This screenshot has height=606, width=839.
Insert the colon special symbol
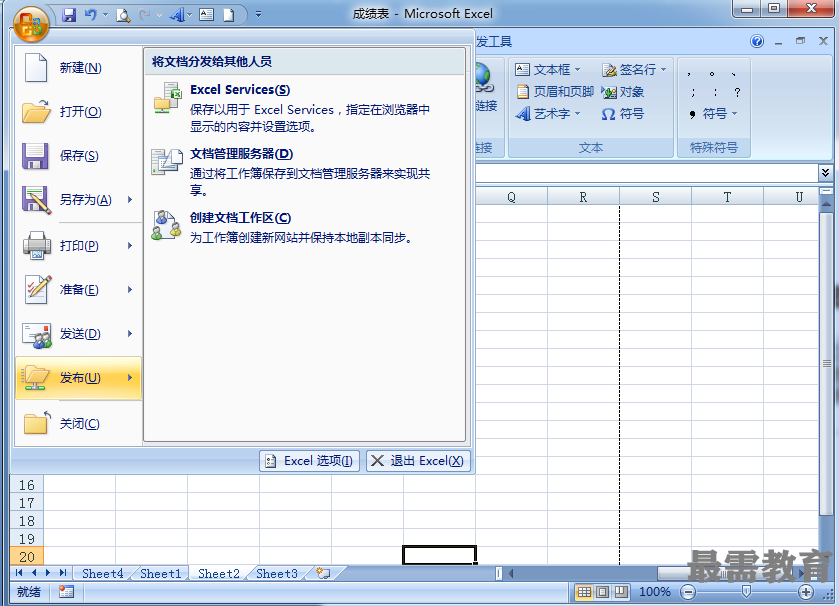(715, 93)
